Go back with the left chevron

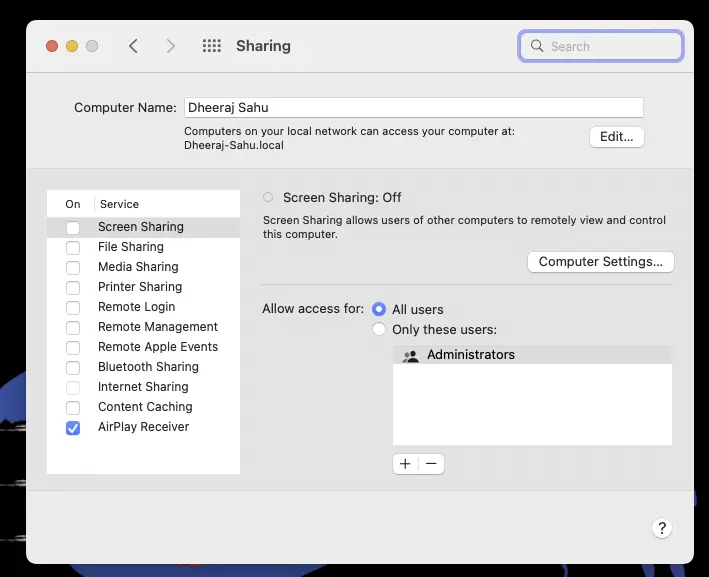pyautogui.click(x=133, y=46)
